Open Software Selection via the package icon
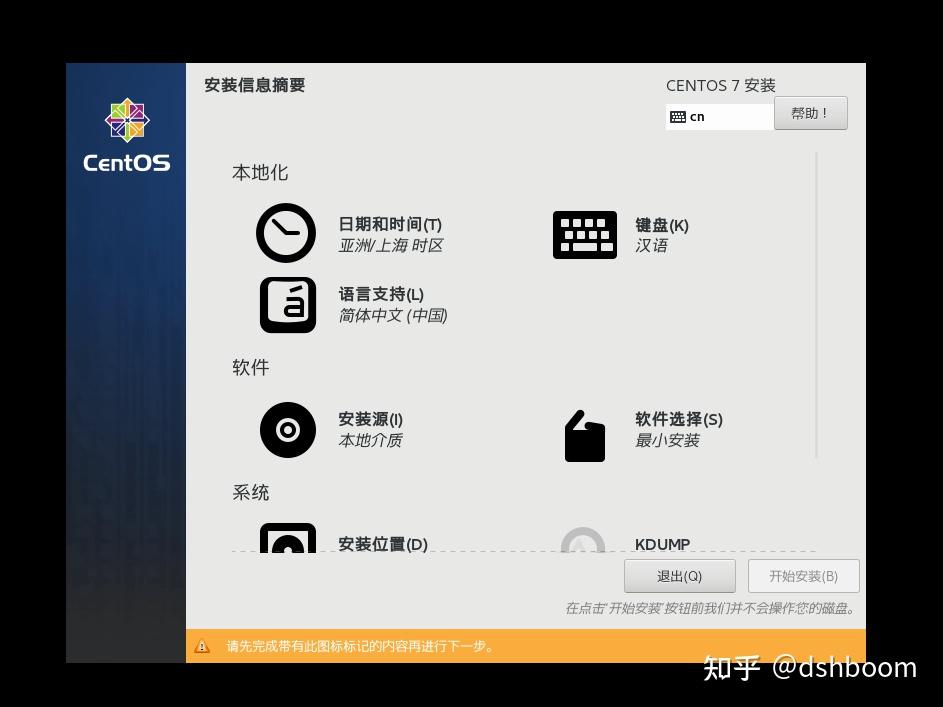The width and height of the screenshot is (943, 707). 584,434
